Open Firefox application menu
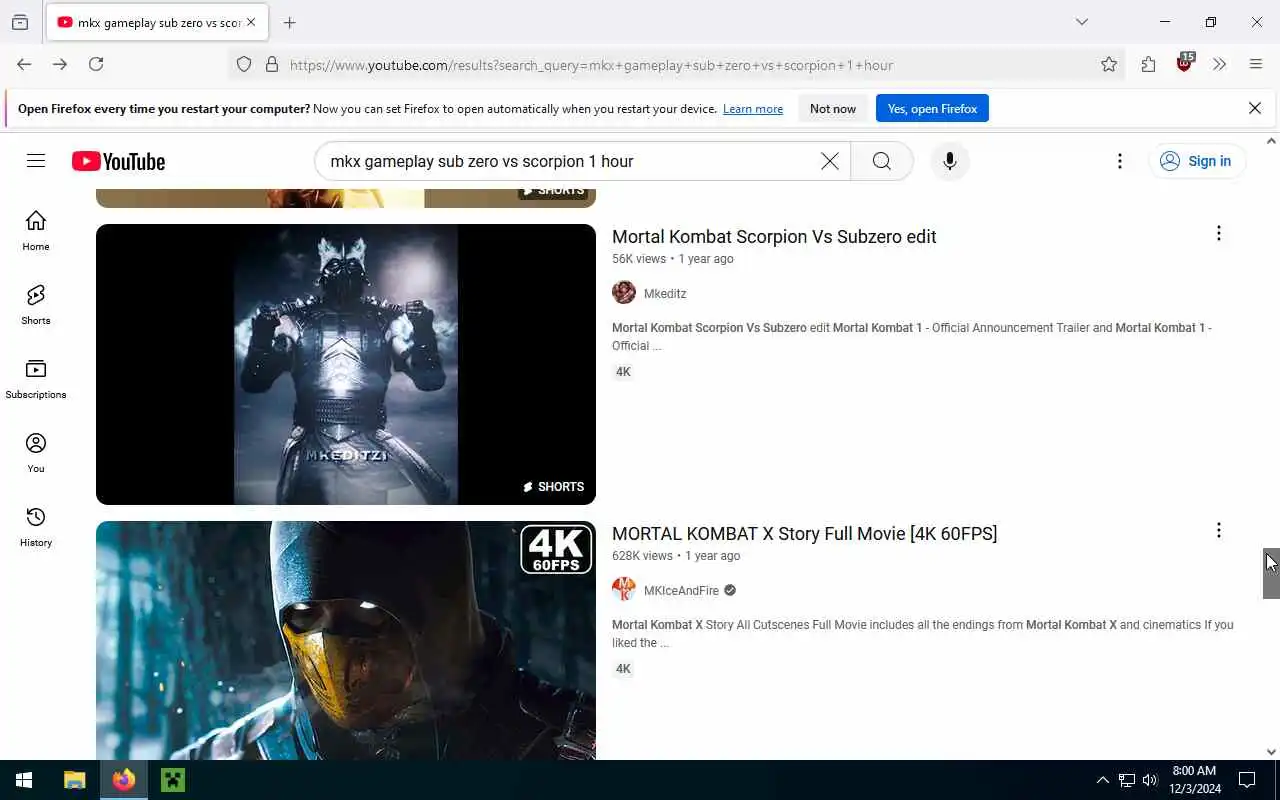Viewport: 1280px width, 800px height. [x=1256, y=64]
